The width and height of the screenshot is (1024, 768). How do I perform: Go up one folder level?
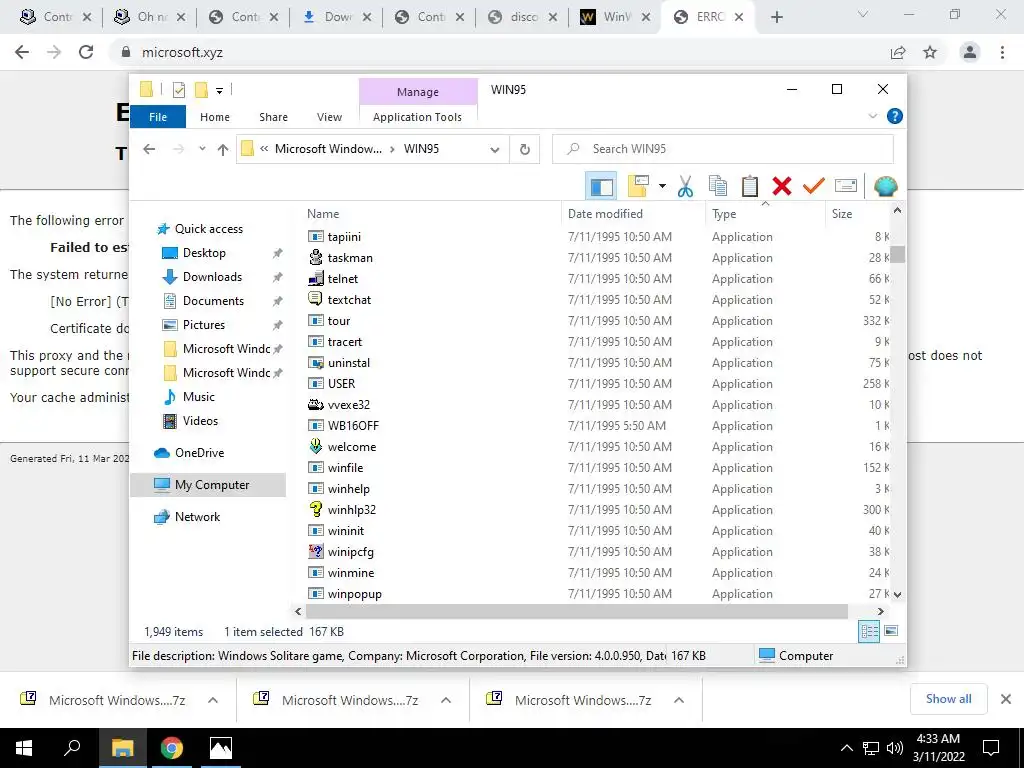(x=223, y=150)
